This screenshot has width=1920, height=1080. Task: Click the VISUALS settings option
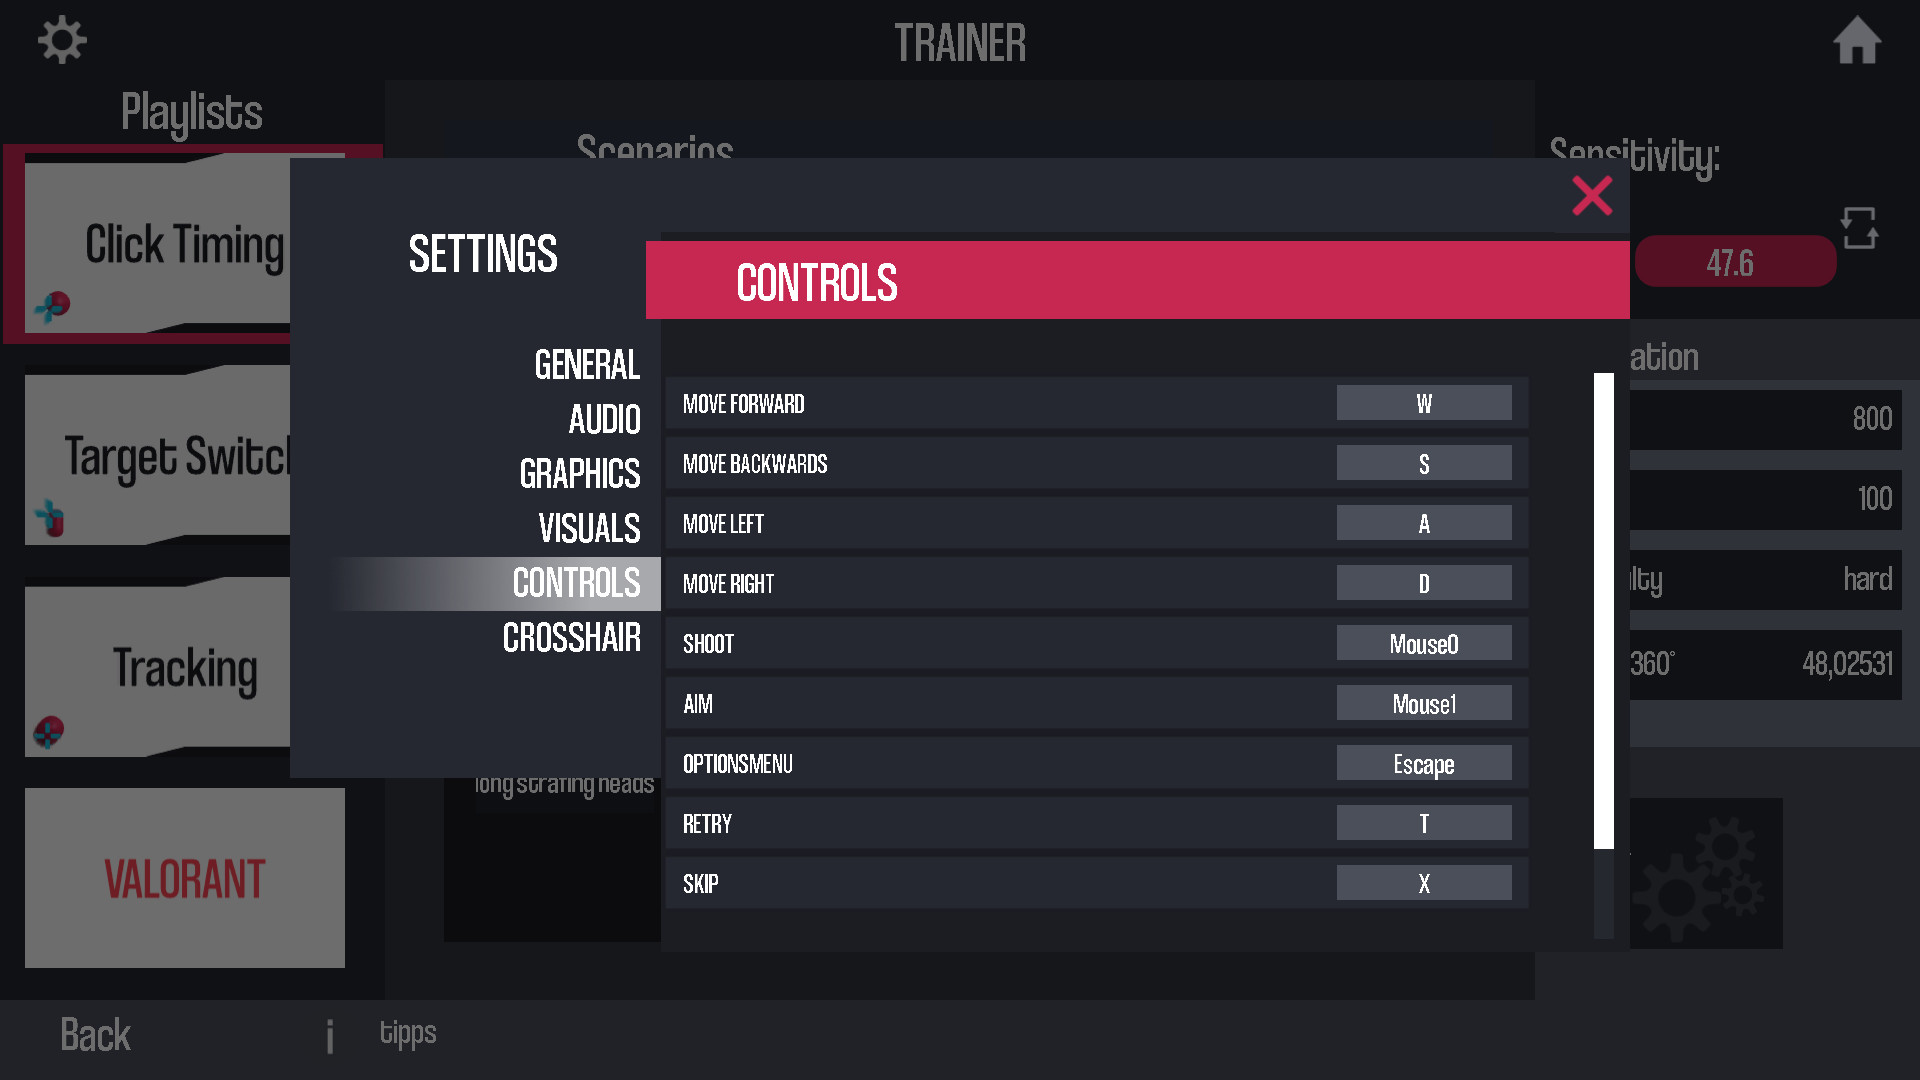tap(588, 526)
